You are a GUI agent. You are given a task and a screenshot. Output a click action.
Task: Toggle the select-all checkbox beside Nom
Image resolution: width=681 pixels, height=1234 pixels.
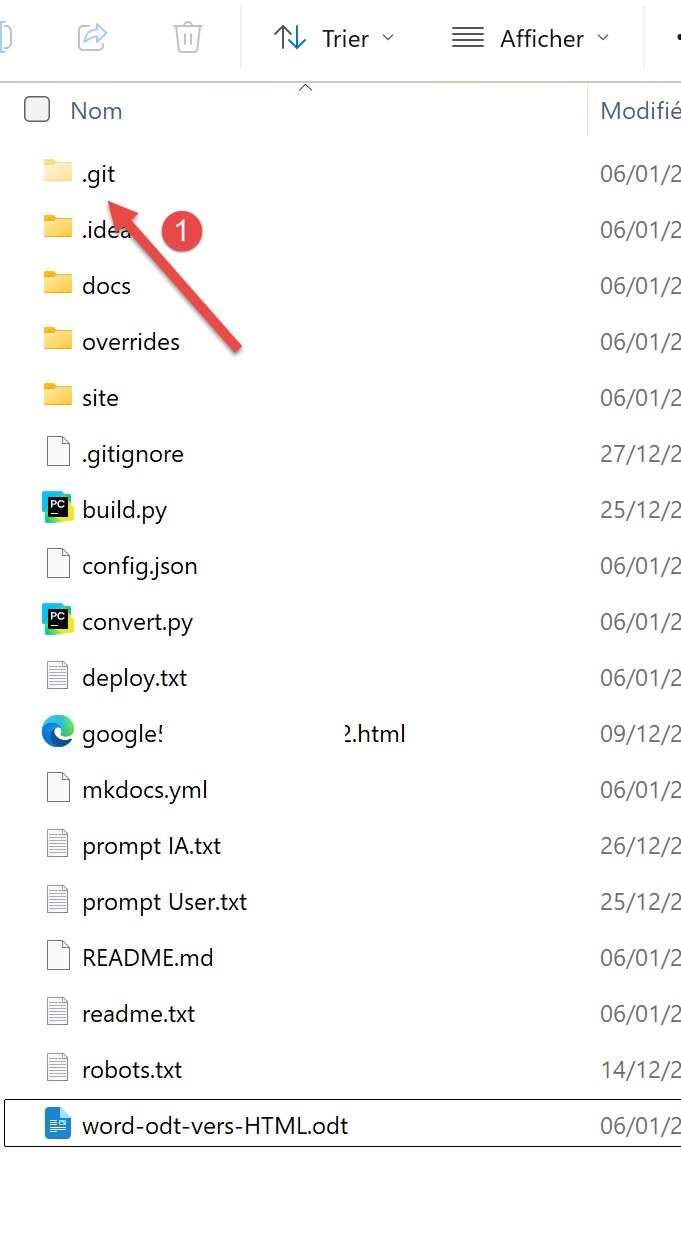37,109
